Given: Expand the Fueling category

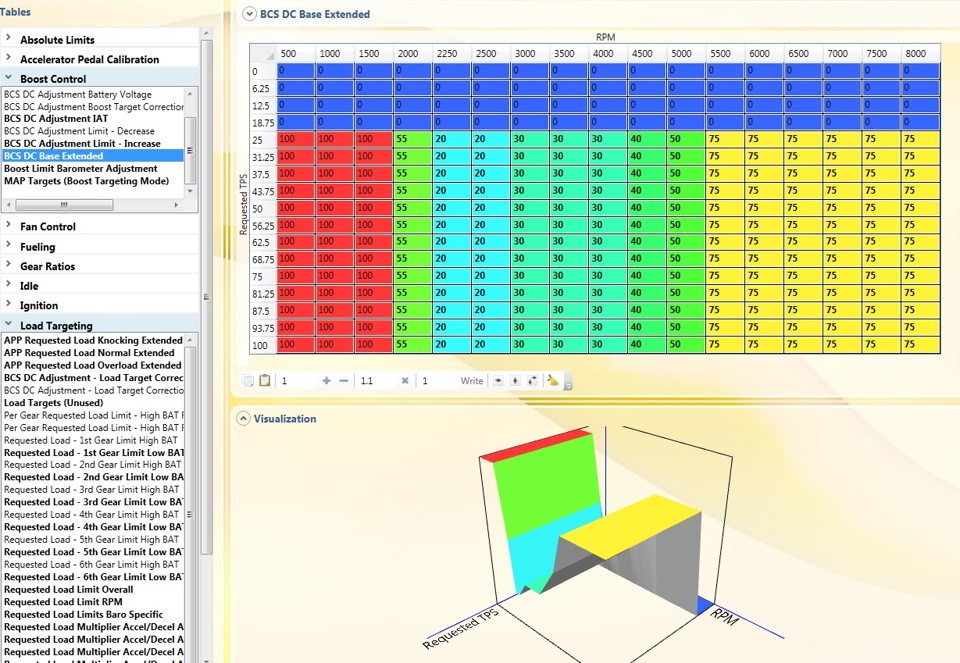Looking at the screenshot, I should pyautogui.click(x=9, y=245).
